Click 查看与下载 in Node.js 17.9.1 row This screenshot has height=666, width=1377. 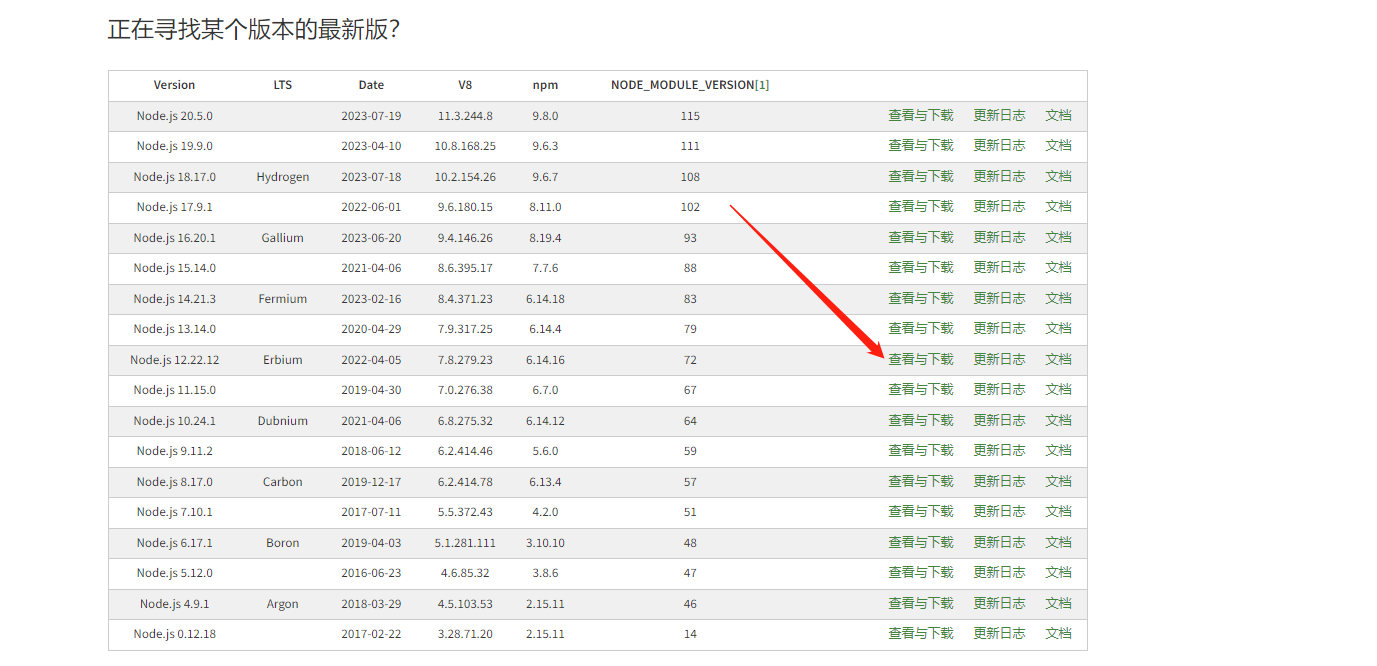click(x=921, y=206)
